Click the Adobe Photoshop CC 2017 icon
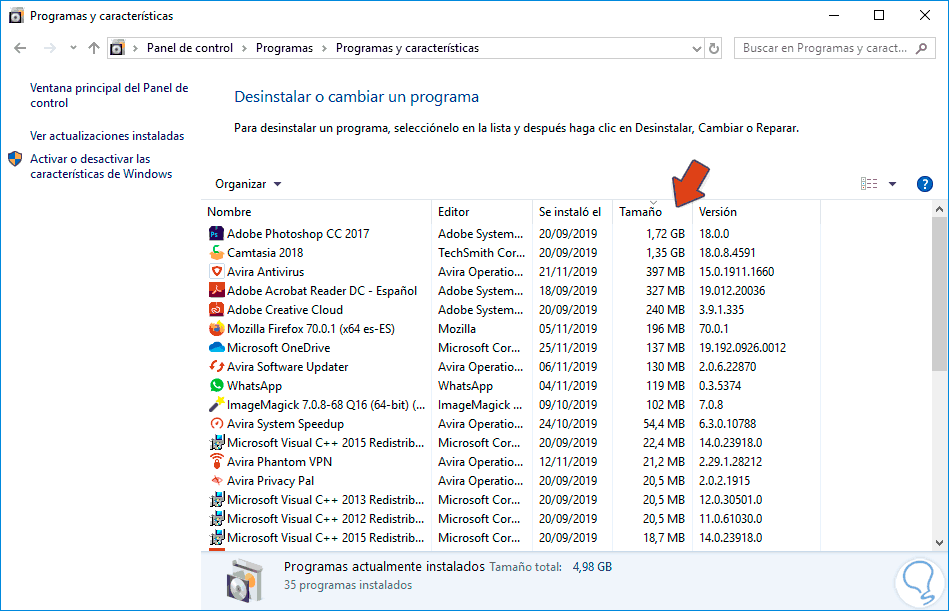Image resolution: width=949 pixels, height=611 pixels. click(216, 234)
